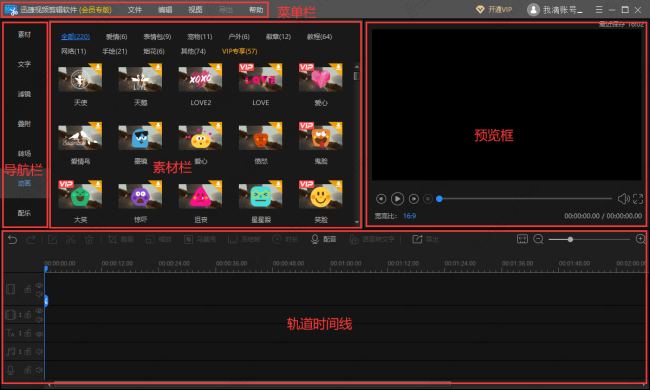Mute the music track speaker
650x390 pixels.
39,351
